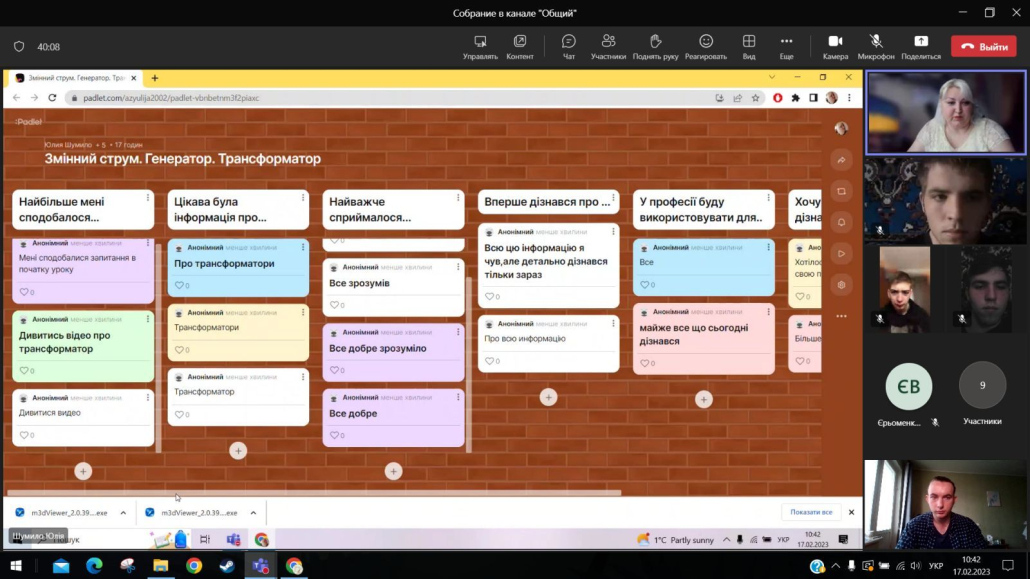The width and height of the screenshot is (1030, 579).
Task: Expand the first m3dViewer download options chevron
Action: coord(123,513)
